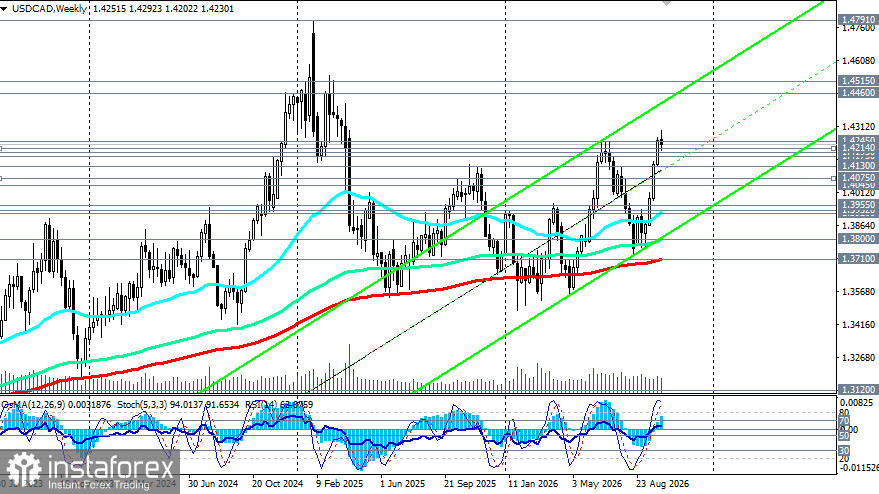Click the 23 Aug 2026 date label
The width and height of the screenshot is (879, 494).
[663, 483]
